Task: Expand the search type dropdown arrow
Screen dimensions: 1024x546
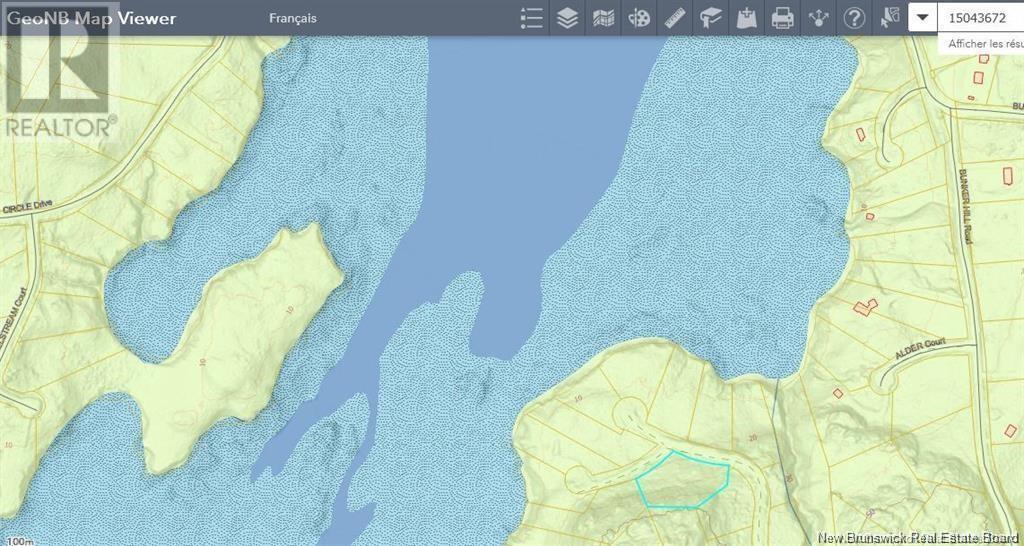Action: click(x=922, y=18)
